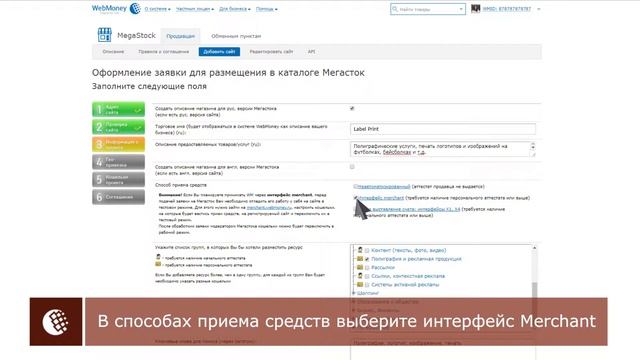Open step 5 Кошельки проекта
This screenshot has height=360, width=640.
118,180
